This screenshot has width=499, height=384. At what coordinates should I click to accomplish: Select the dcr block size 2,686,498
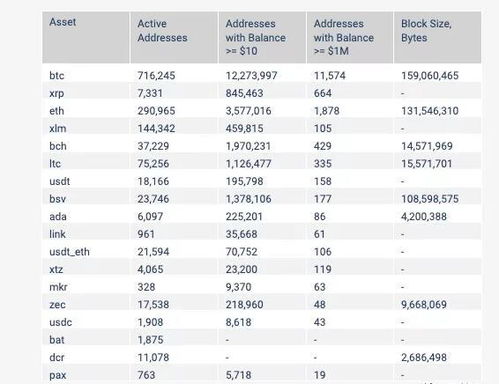tap(424, 357)
